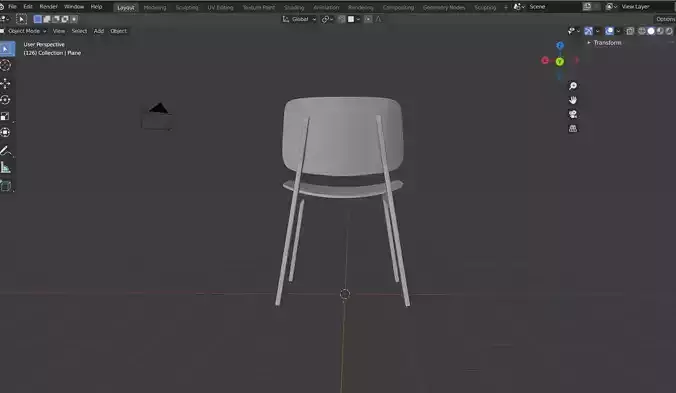Select the Transform tool
Screen dimensions: 676x393
pos(5,133)
